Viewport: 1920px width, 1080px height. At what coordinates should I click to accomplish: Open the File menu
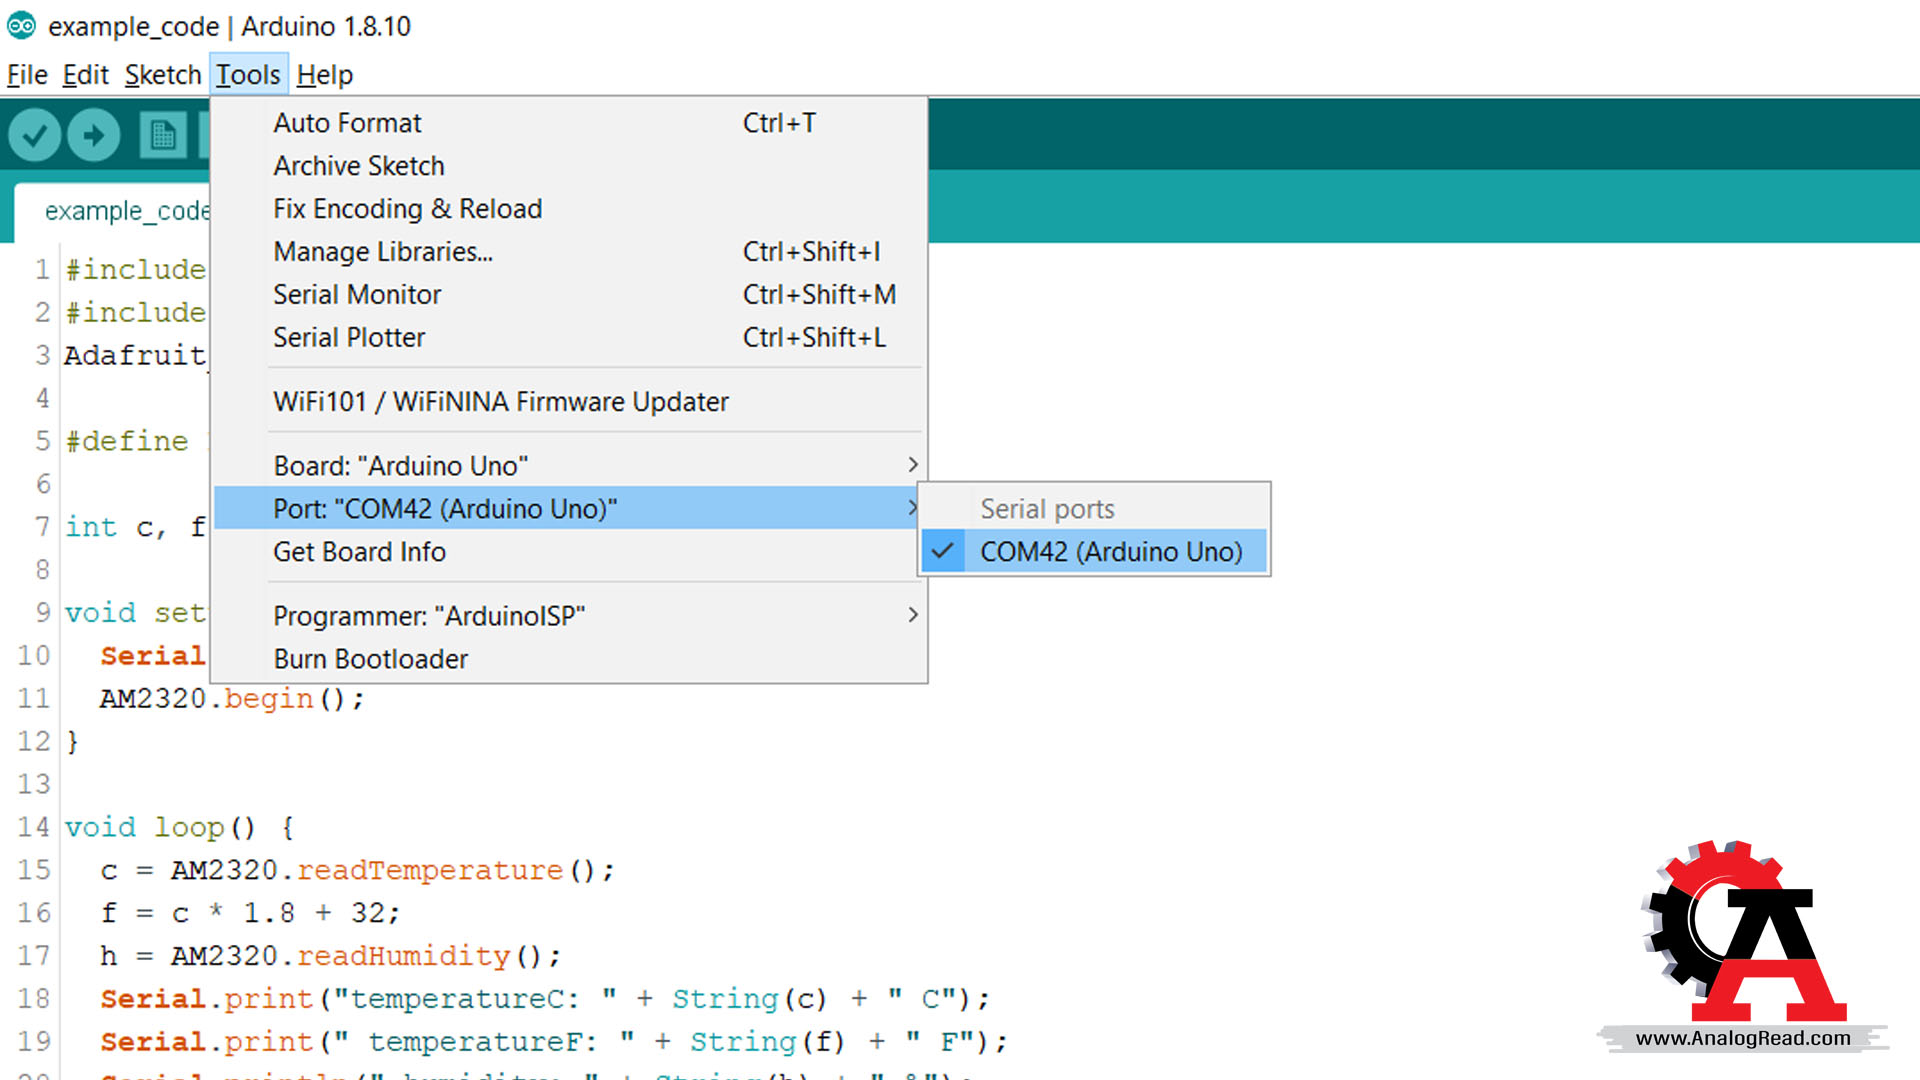point(27,75)
